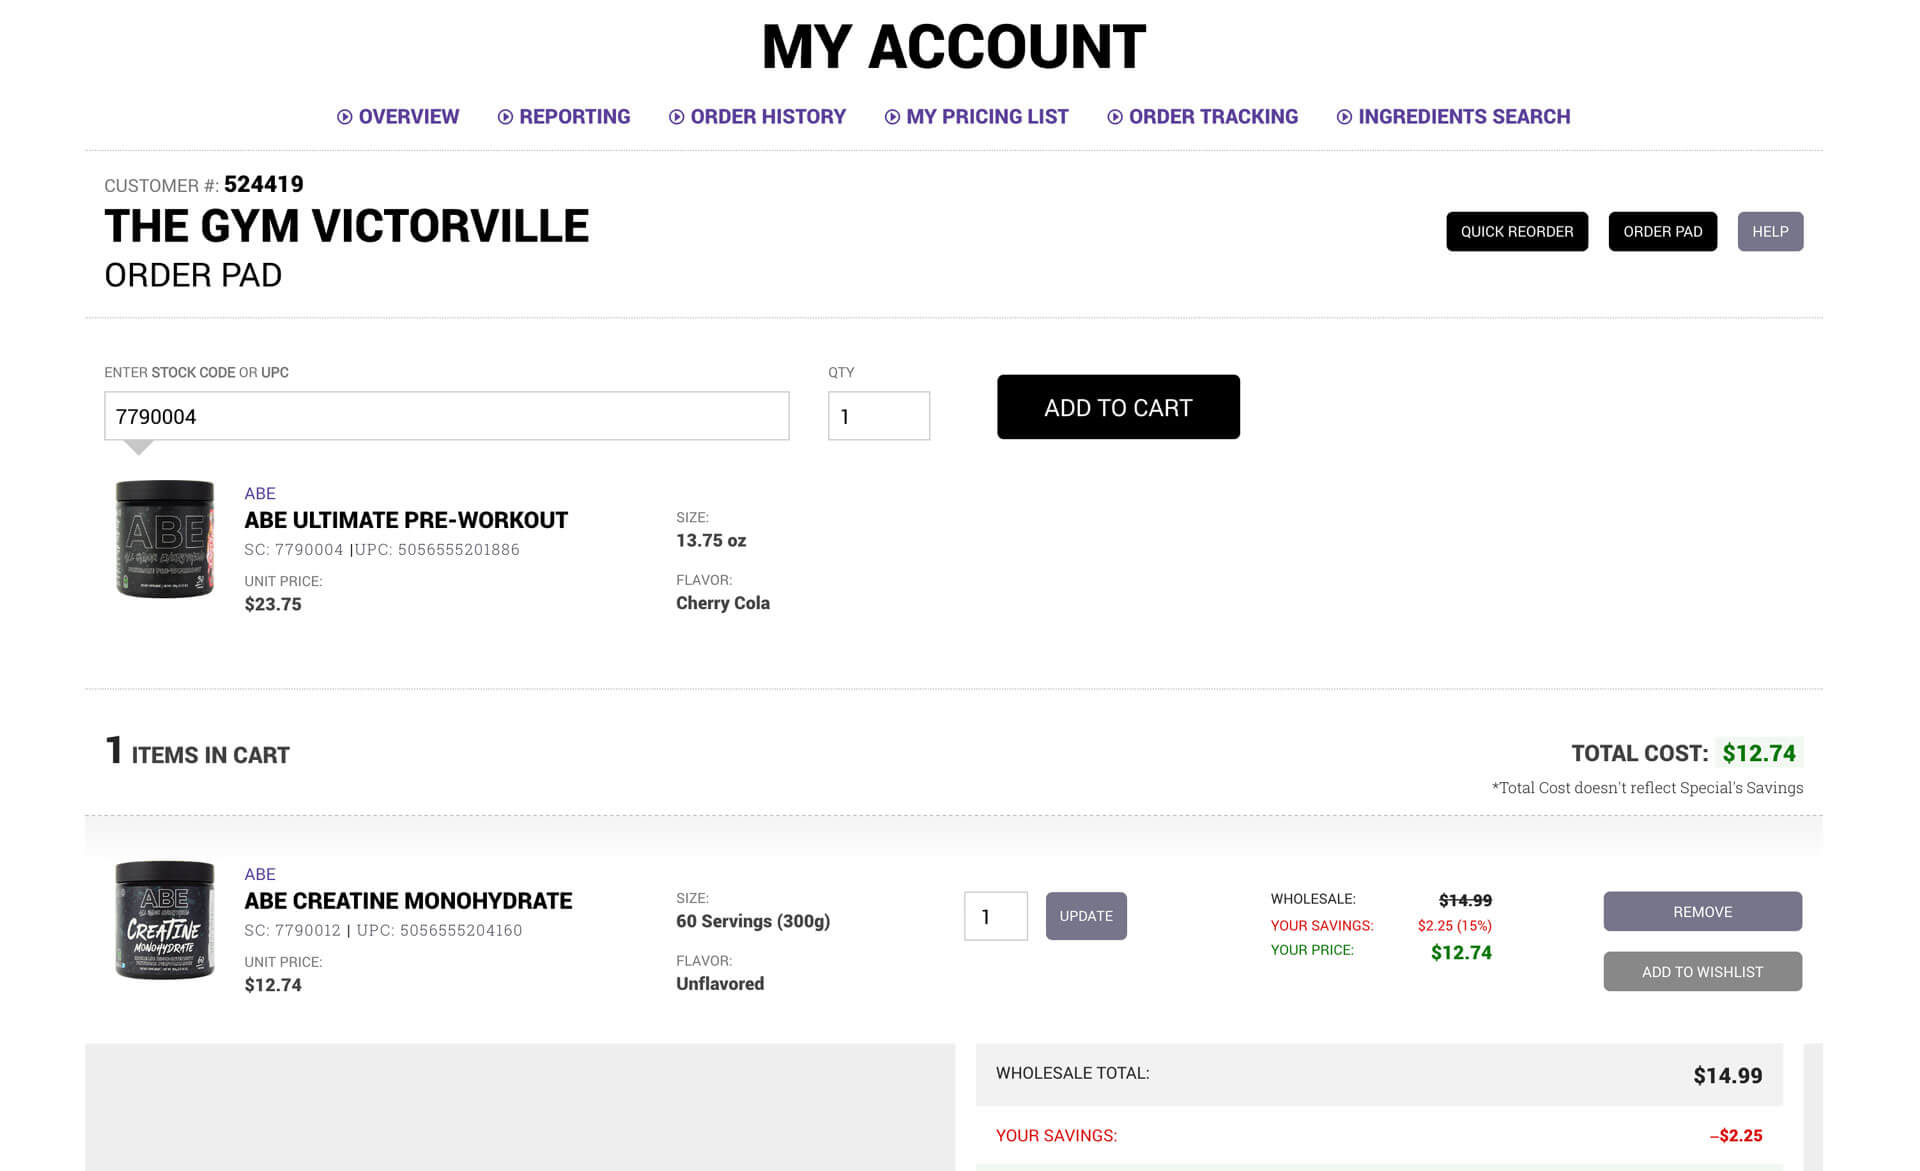Click the stock code or UPC field
The image size is (1920, 1171).
click(446, 416)
